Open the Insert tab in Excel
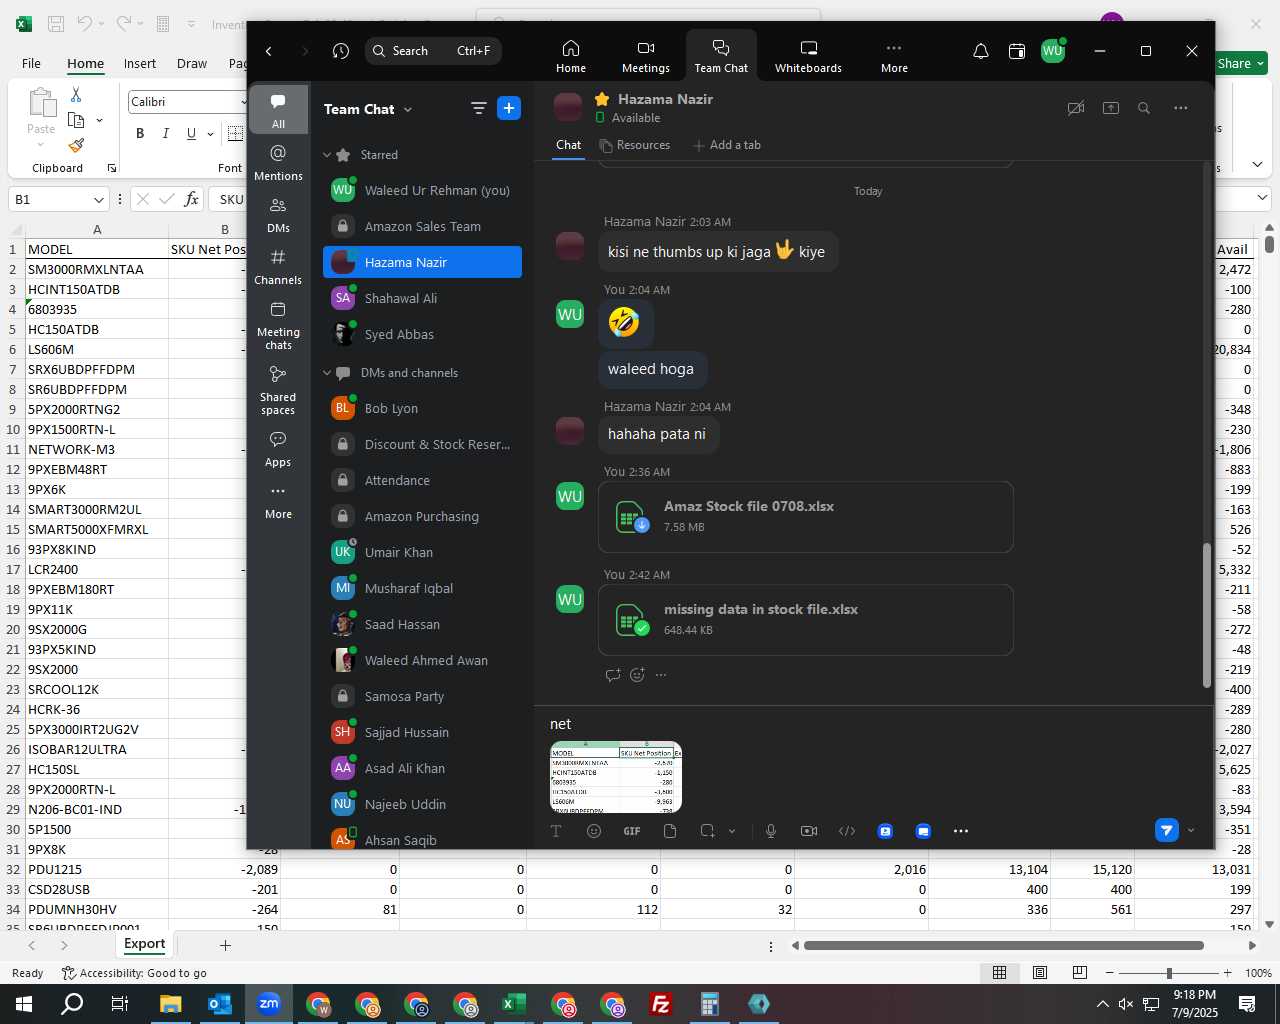 tap(140, 63)
